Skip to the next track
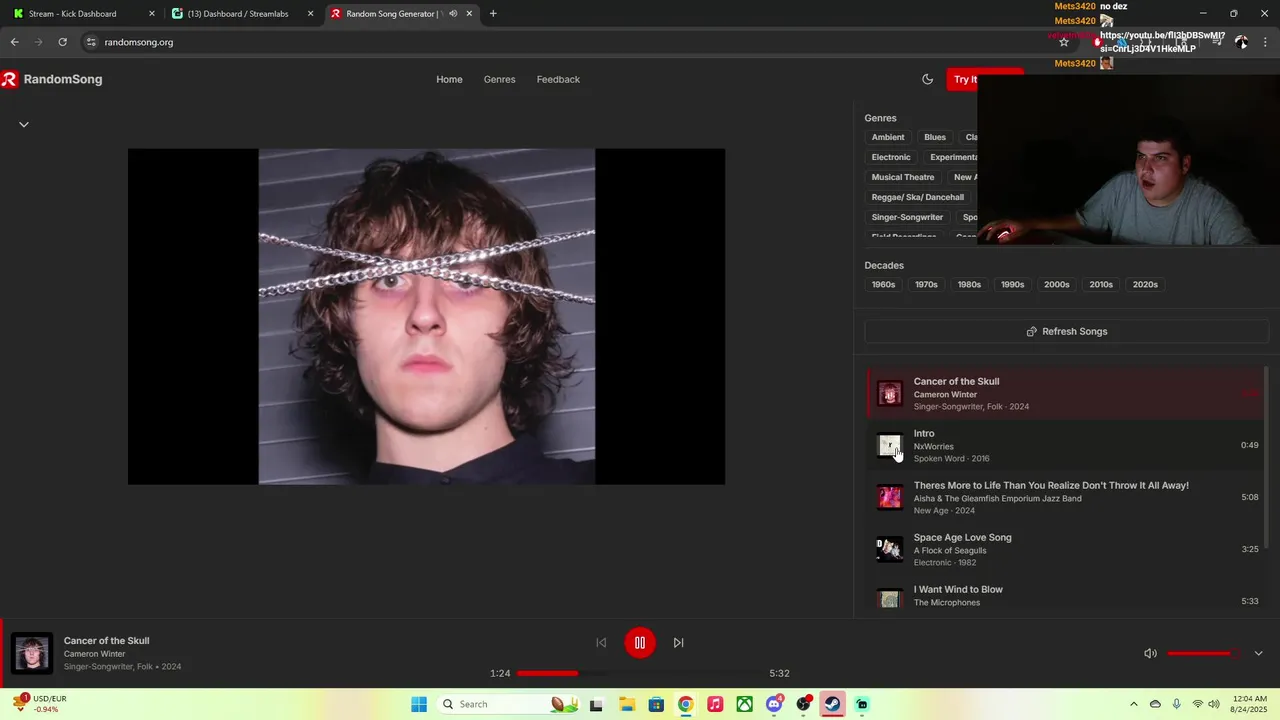The width and height of the screenshot is (1280, 720). pos(678,642)
